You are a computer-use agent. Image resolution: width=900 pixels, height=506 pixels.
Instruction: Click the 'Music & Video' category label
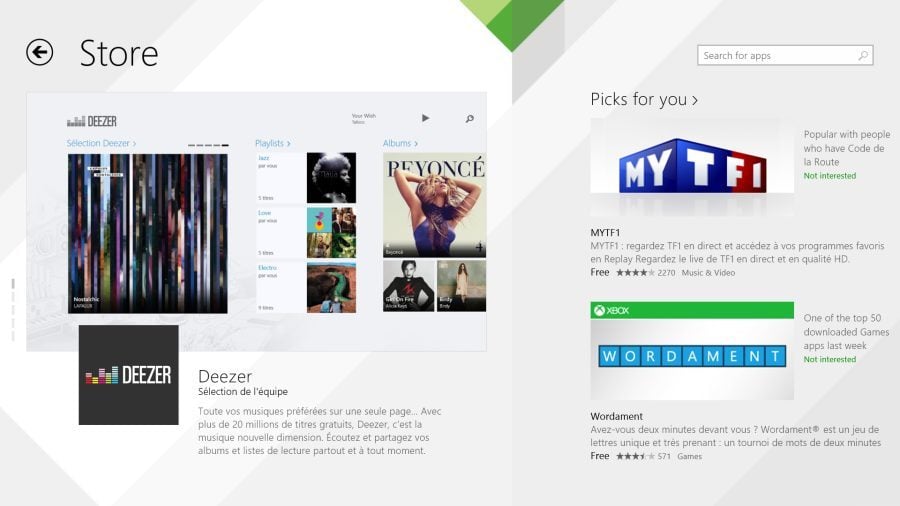pyautogui.click(x=708, y=273)
